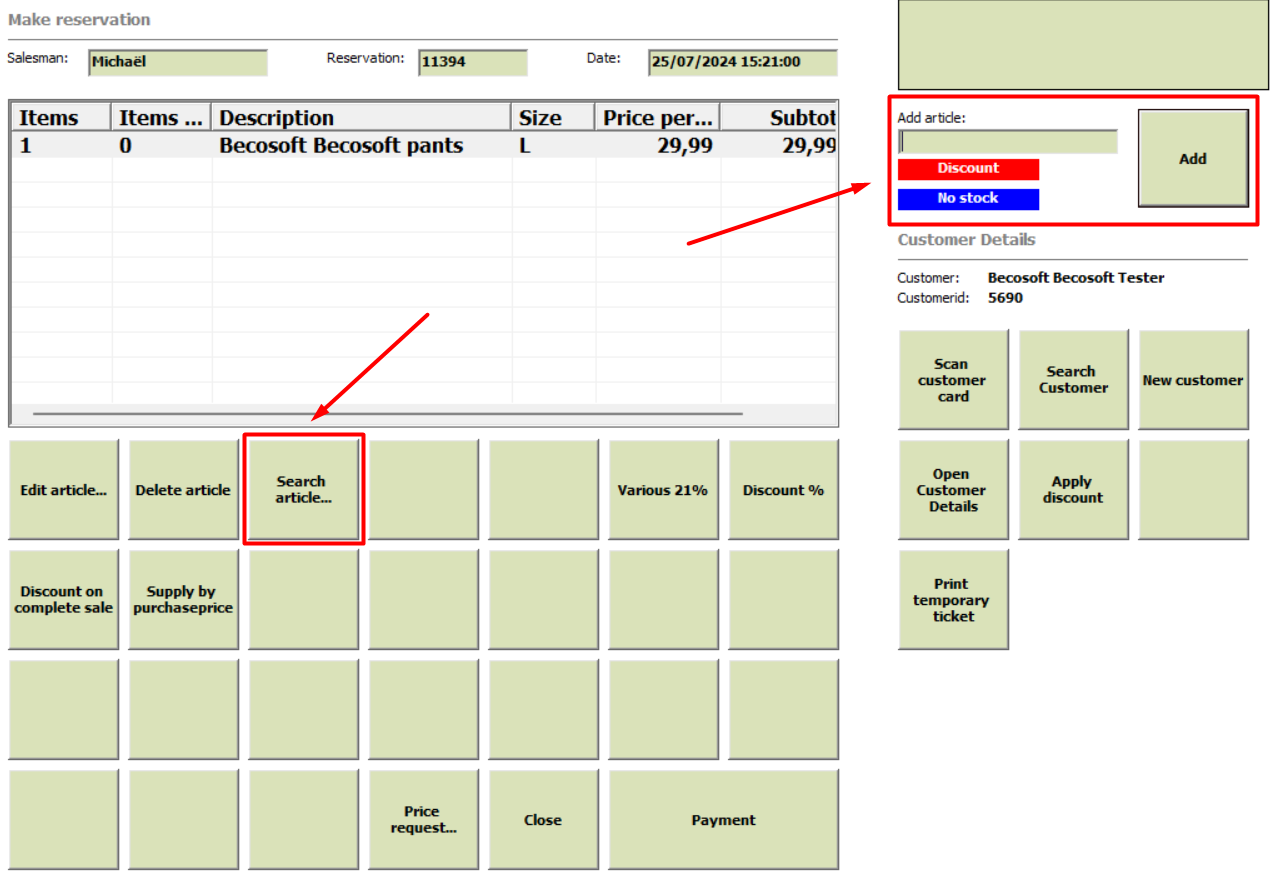
Task: Click the Customerid value 5690
Action: [1005, 298]
